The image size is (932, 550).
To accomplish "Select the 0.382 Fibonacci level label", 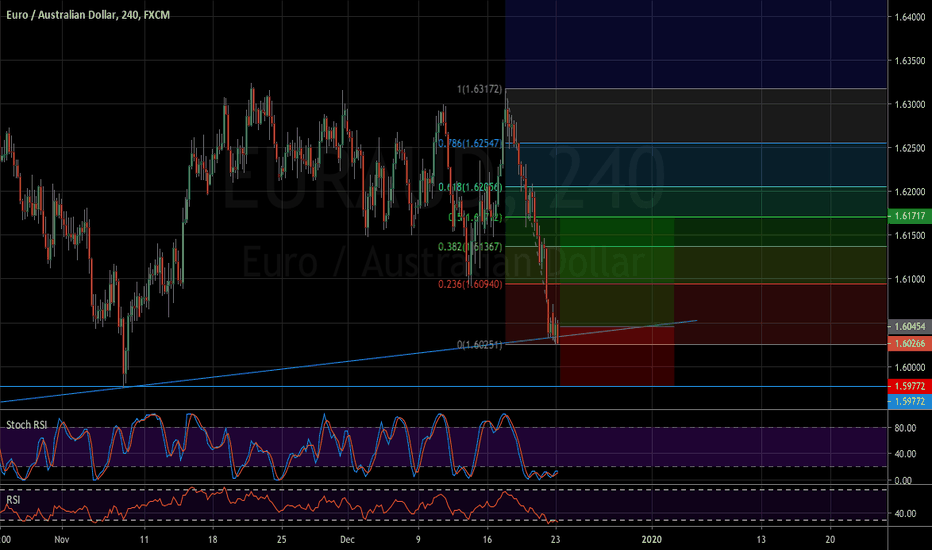I will 469,246.
